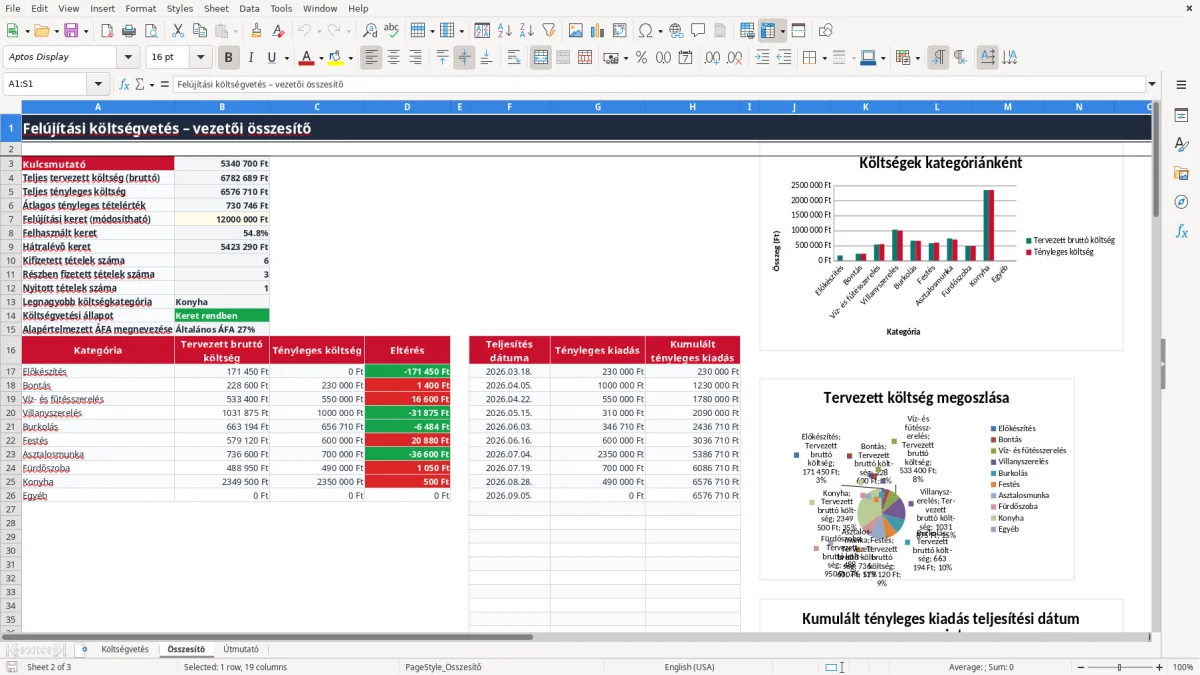
Task: Open the File menu
Action: [x=13, y=8]
